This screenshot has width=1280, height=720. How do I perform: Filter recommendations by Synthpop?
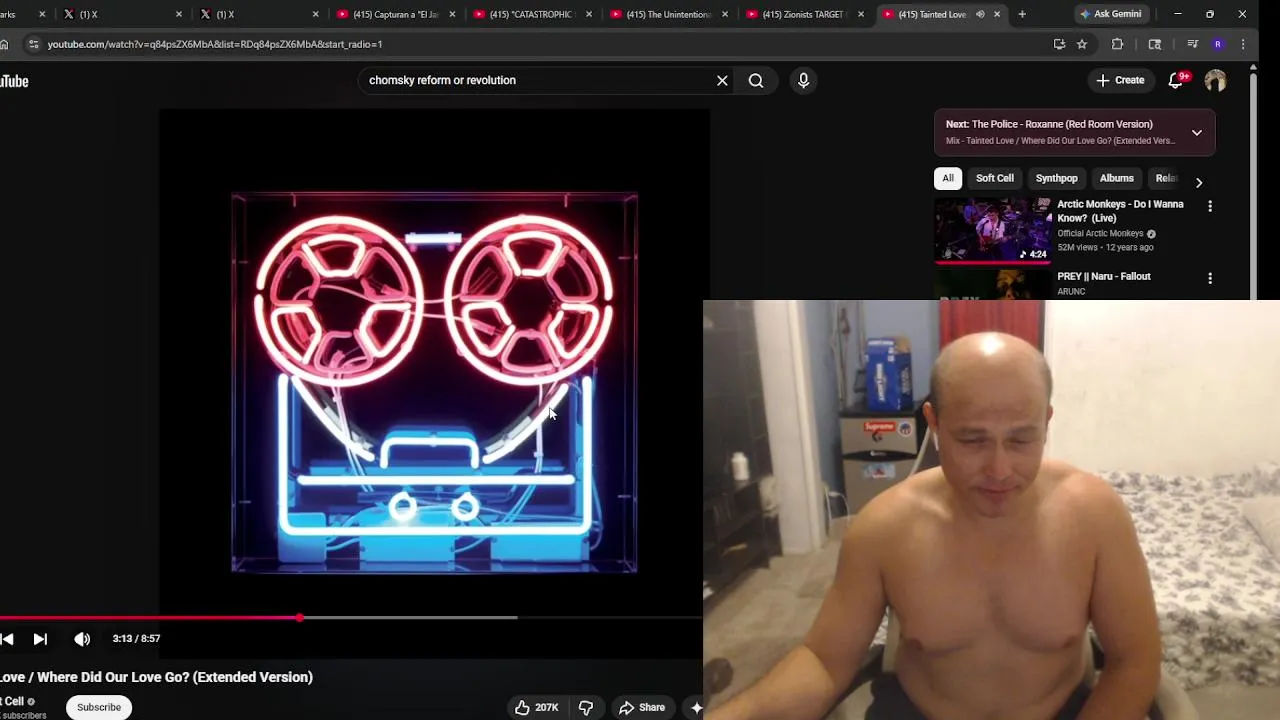click(x=1057, y=178)
